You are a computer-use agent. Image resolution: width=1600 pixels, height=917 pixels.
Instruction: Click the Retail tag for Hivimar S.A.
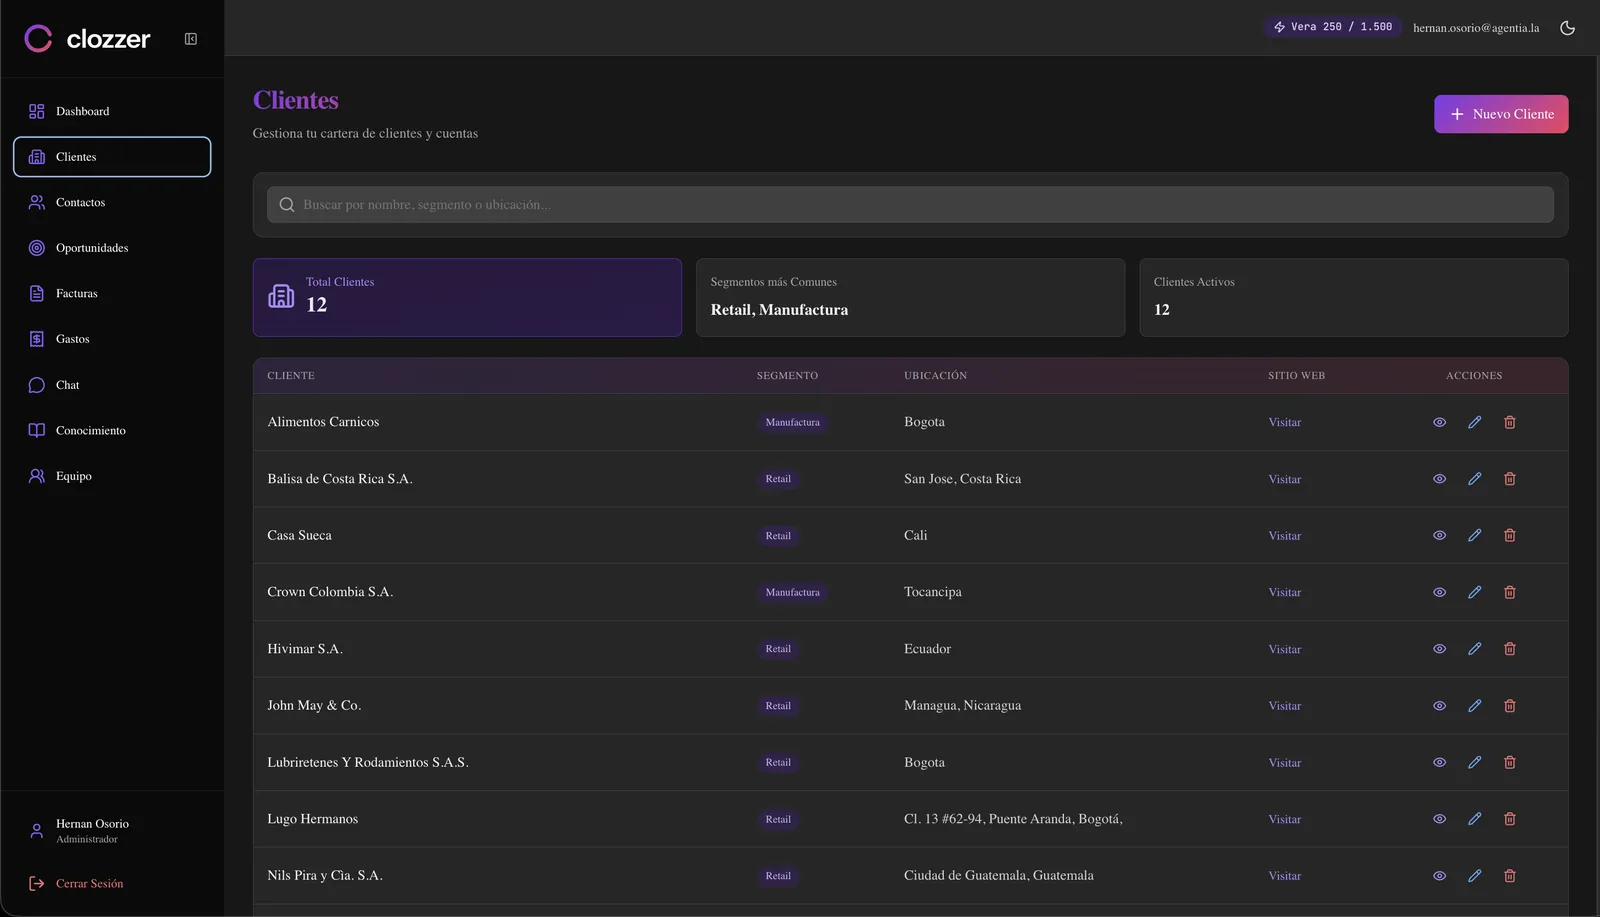778,649
